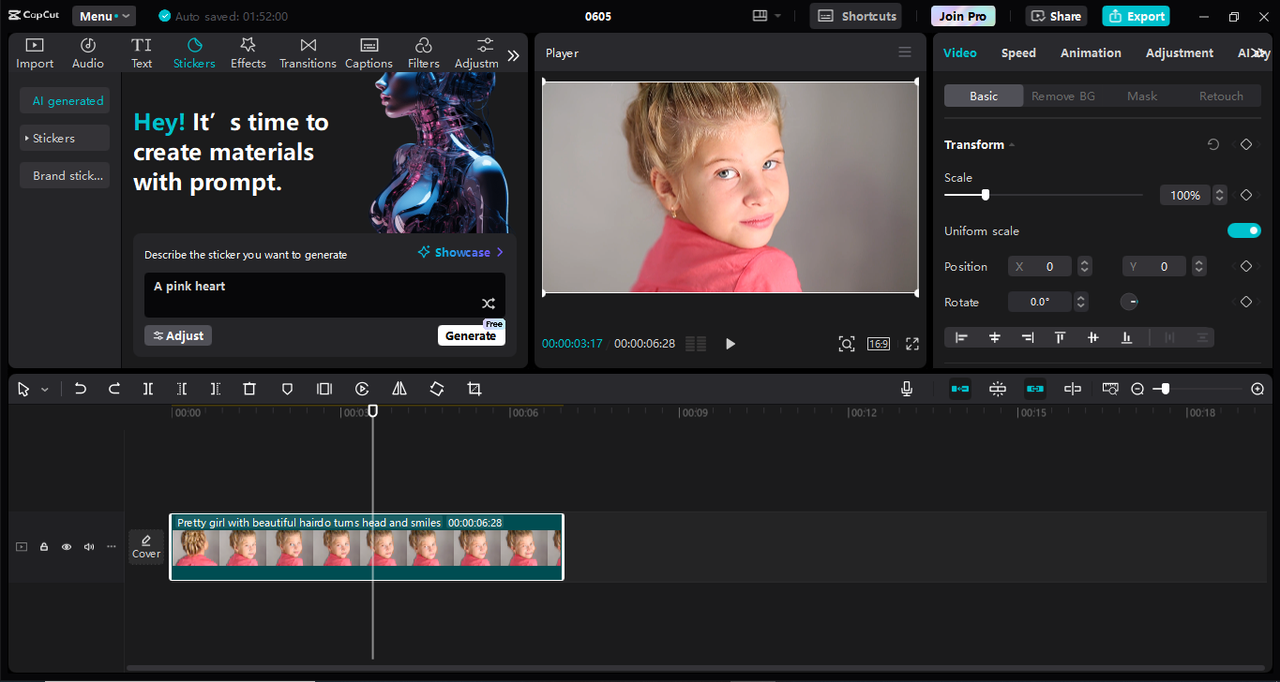
Task: Open the Transitions tab
Action: click(x=308, y=53)
